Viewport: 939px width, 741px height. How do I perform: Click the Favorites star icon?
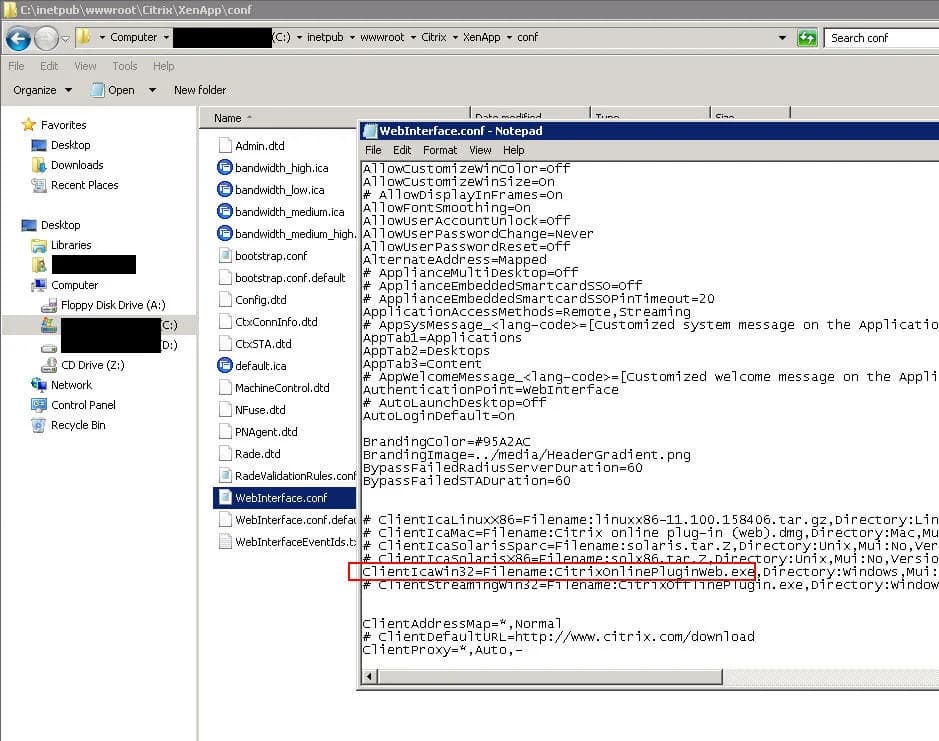28,125
